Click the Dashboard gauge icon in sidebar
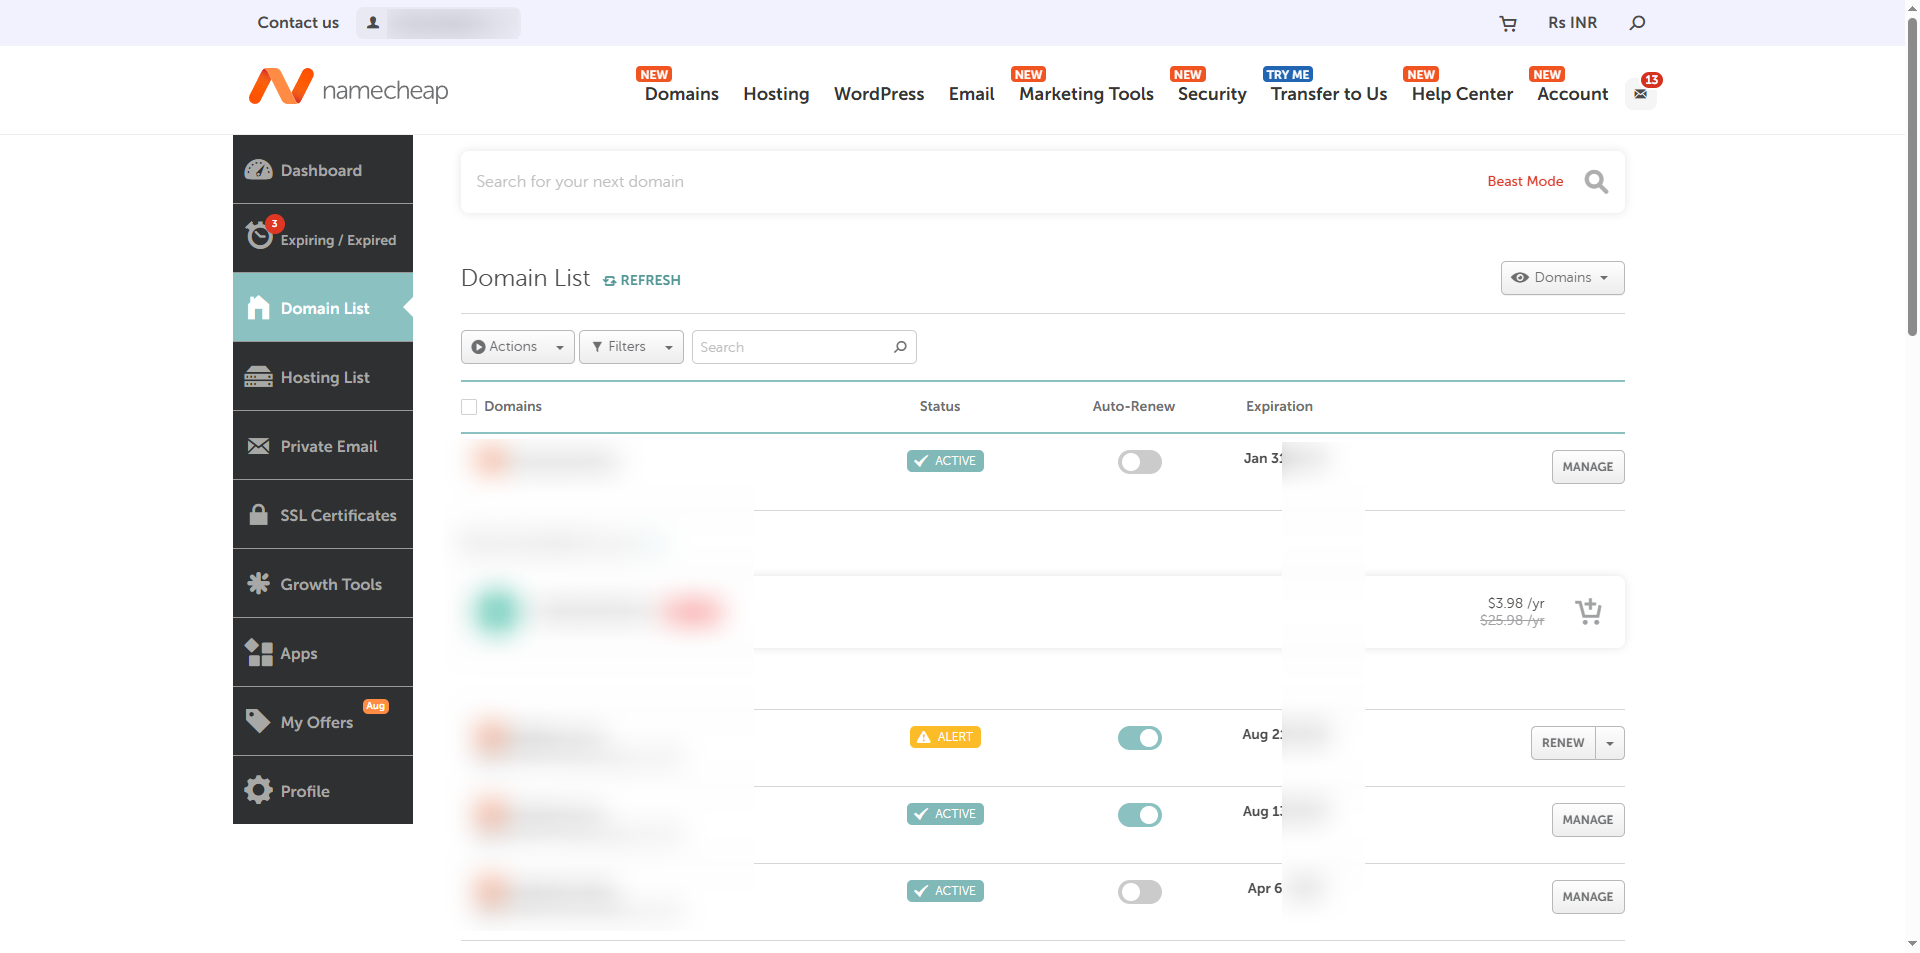The height and width of the screenshot is (953, 1920). pyautogui.click(x=259, y=170)
